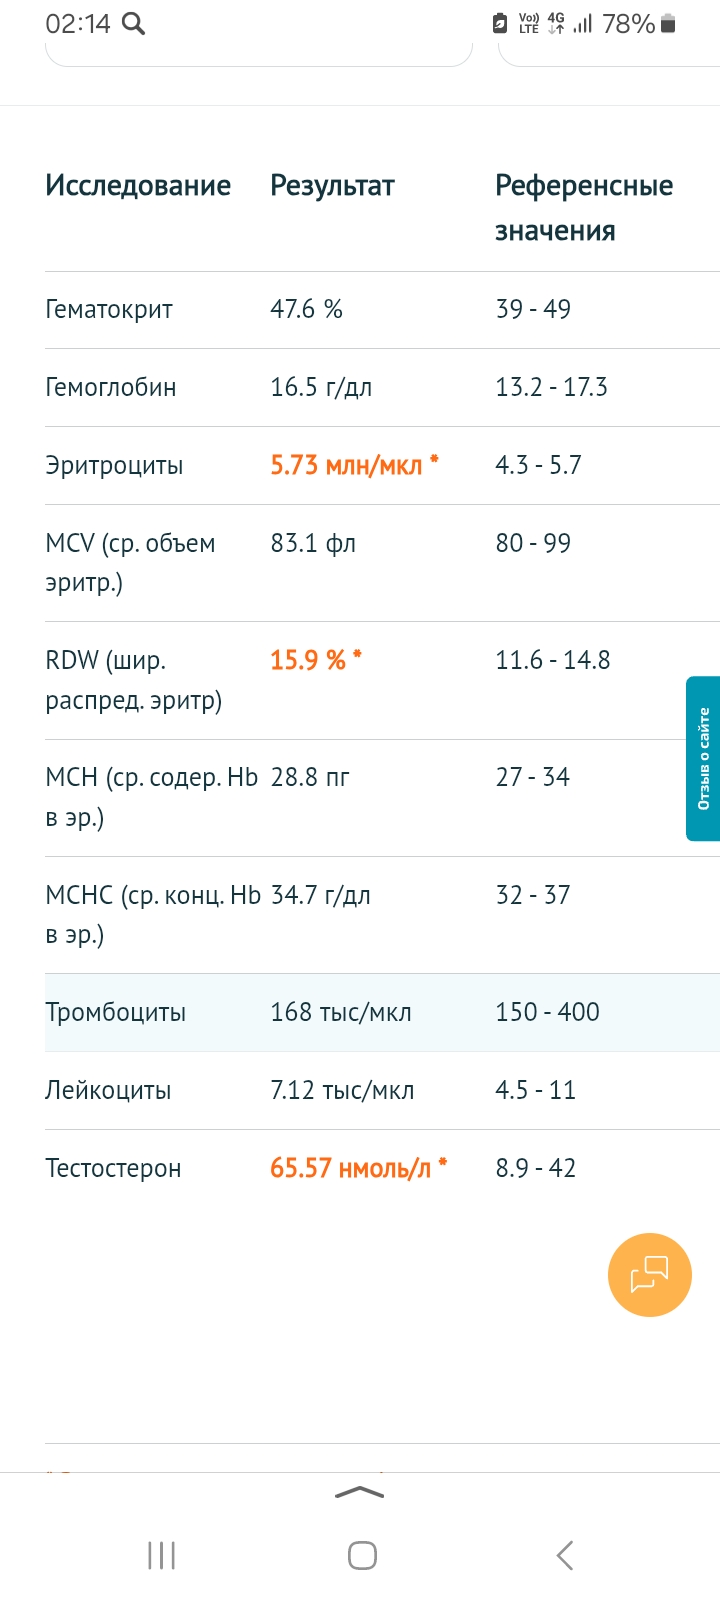Tap the Лейкоциты row label
The image size is (720, 1600).
click(x=108, y=1090)
